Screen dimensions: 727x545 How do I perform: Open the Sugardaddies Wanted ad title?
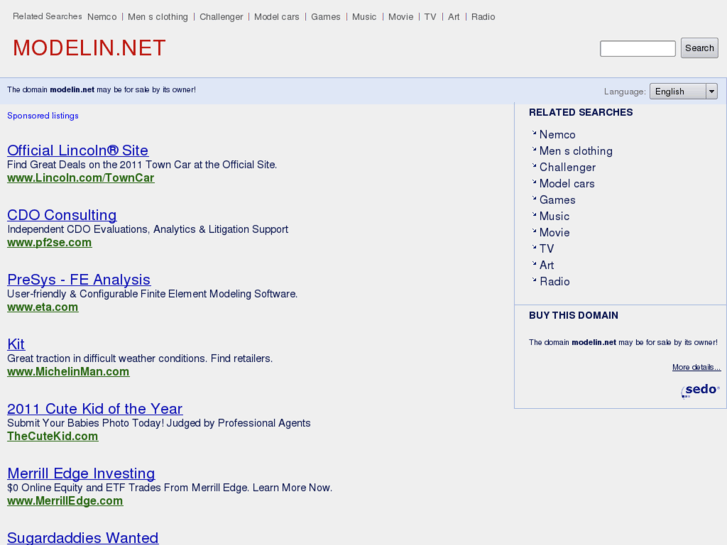pos(83,538)
